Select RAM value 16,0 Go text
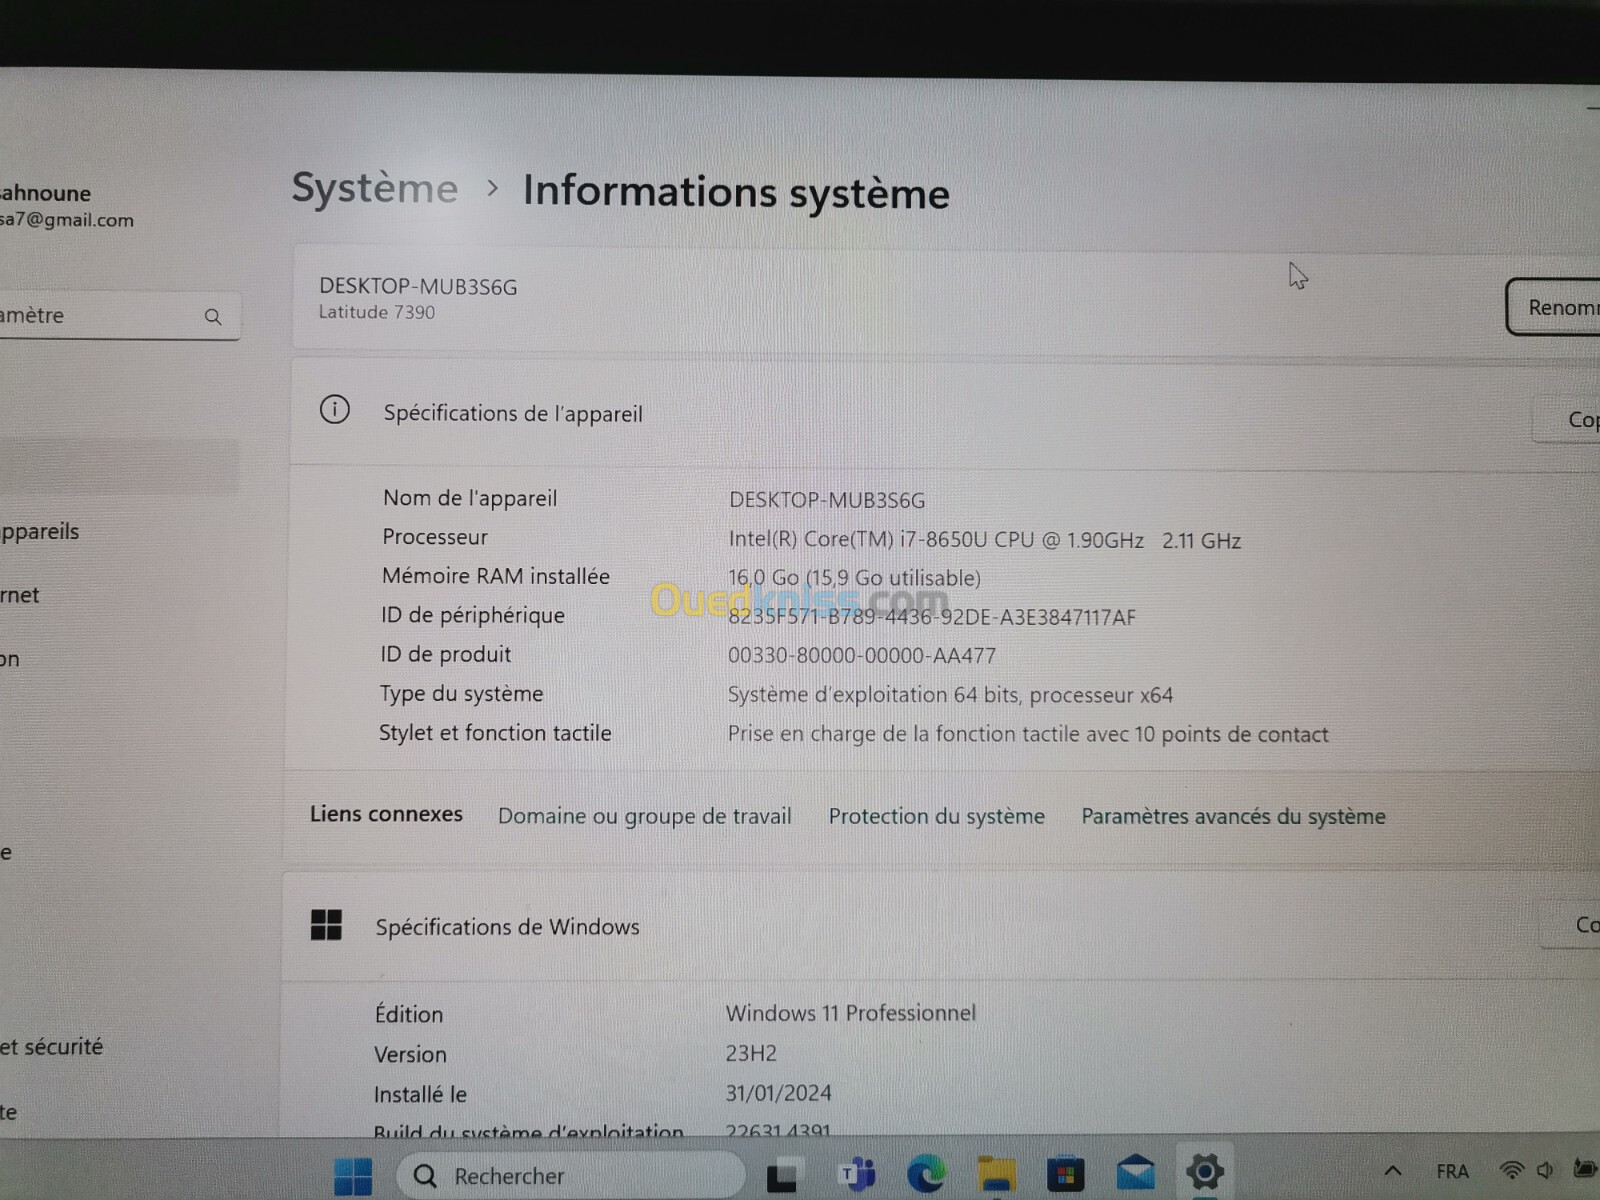 (854, 578)
